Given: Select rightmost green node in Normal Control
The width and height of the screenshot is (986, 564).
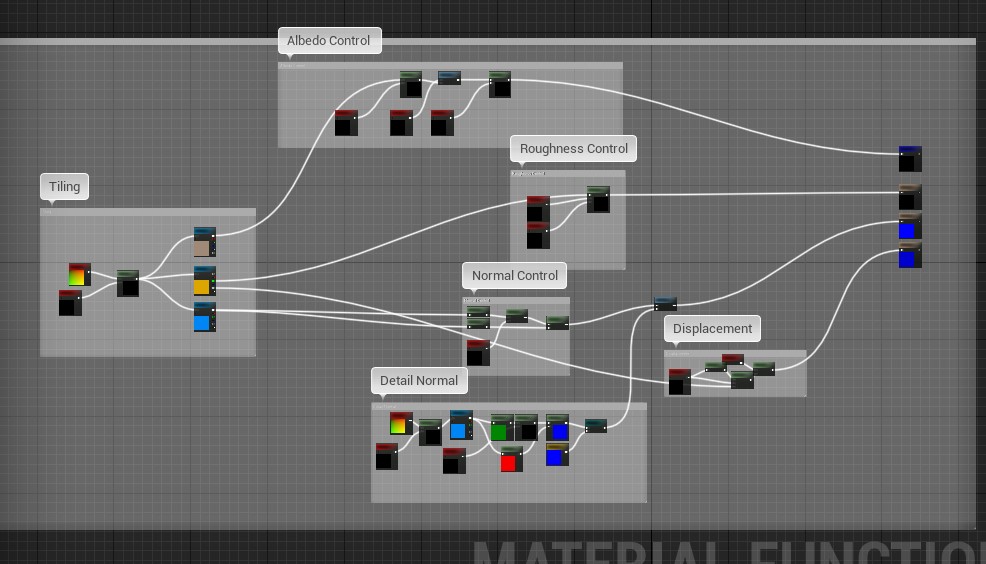Looking at the screenshot, I should click(x=557, y=323).
